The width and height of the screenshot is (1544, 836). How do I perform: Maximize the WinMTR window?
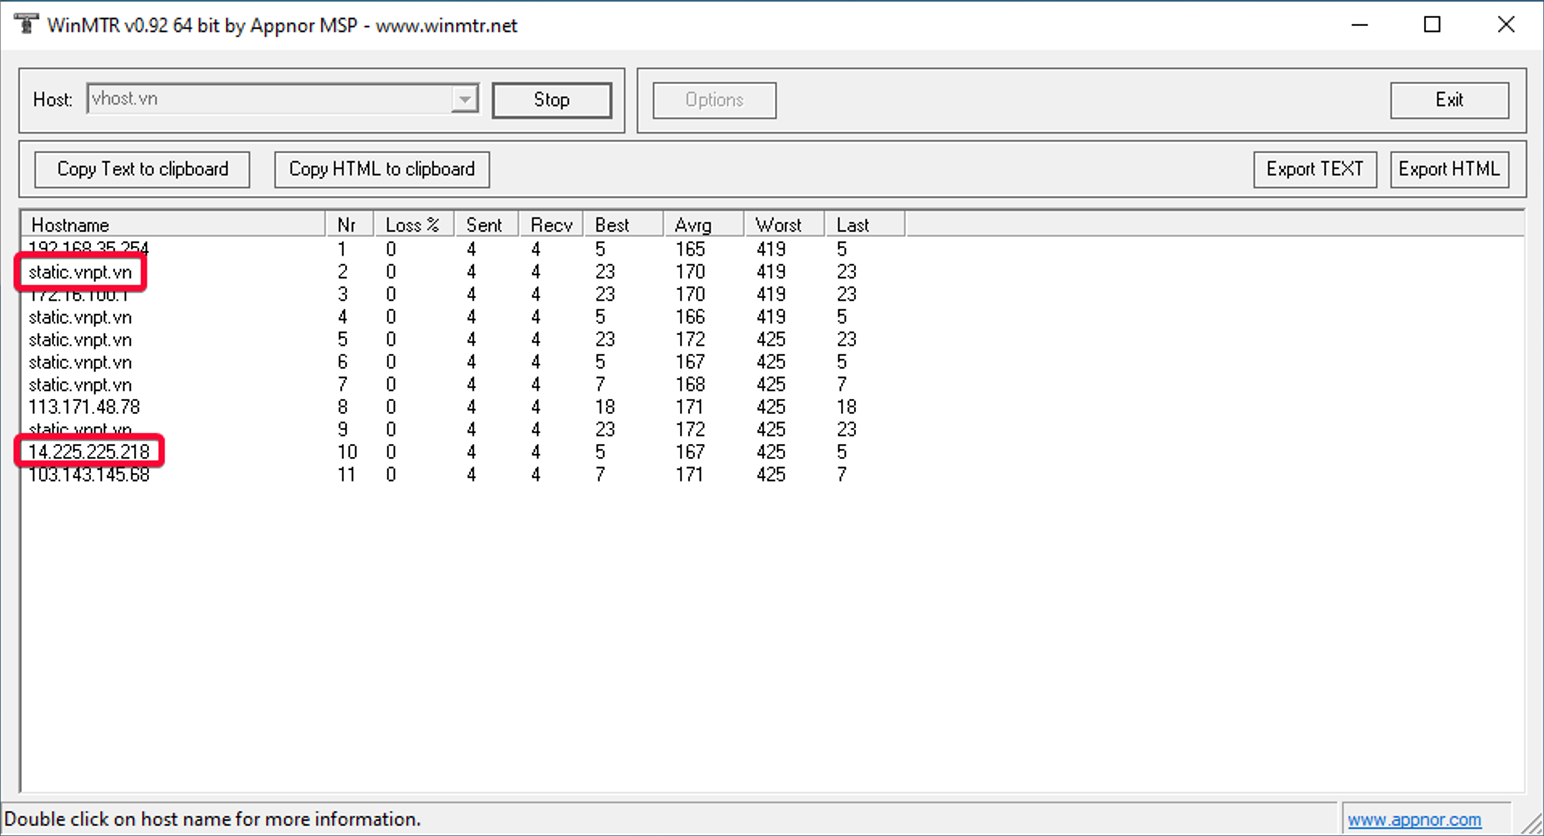coord(1432,25)
